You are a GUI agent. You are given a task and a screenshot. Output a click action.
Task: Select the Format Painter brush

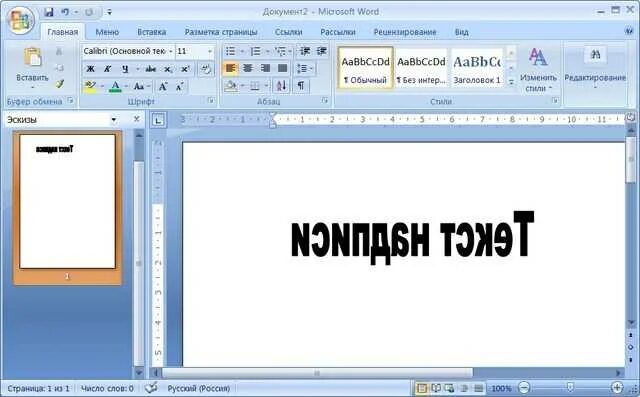click(x=60, y=84)
